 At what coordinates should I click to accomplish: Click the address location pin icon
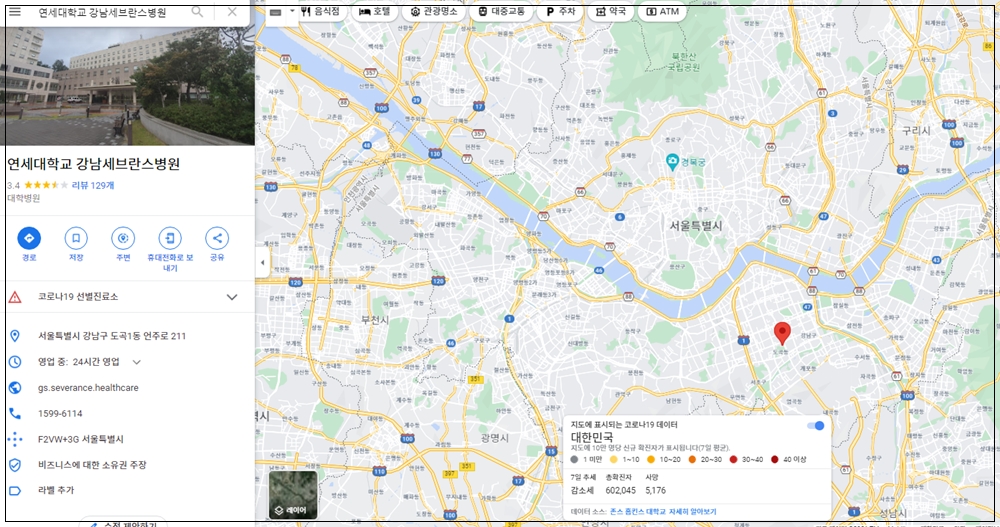[x=15, y=336]
